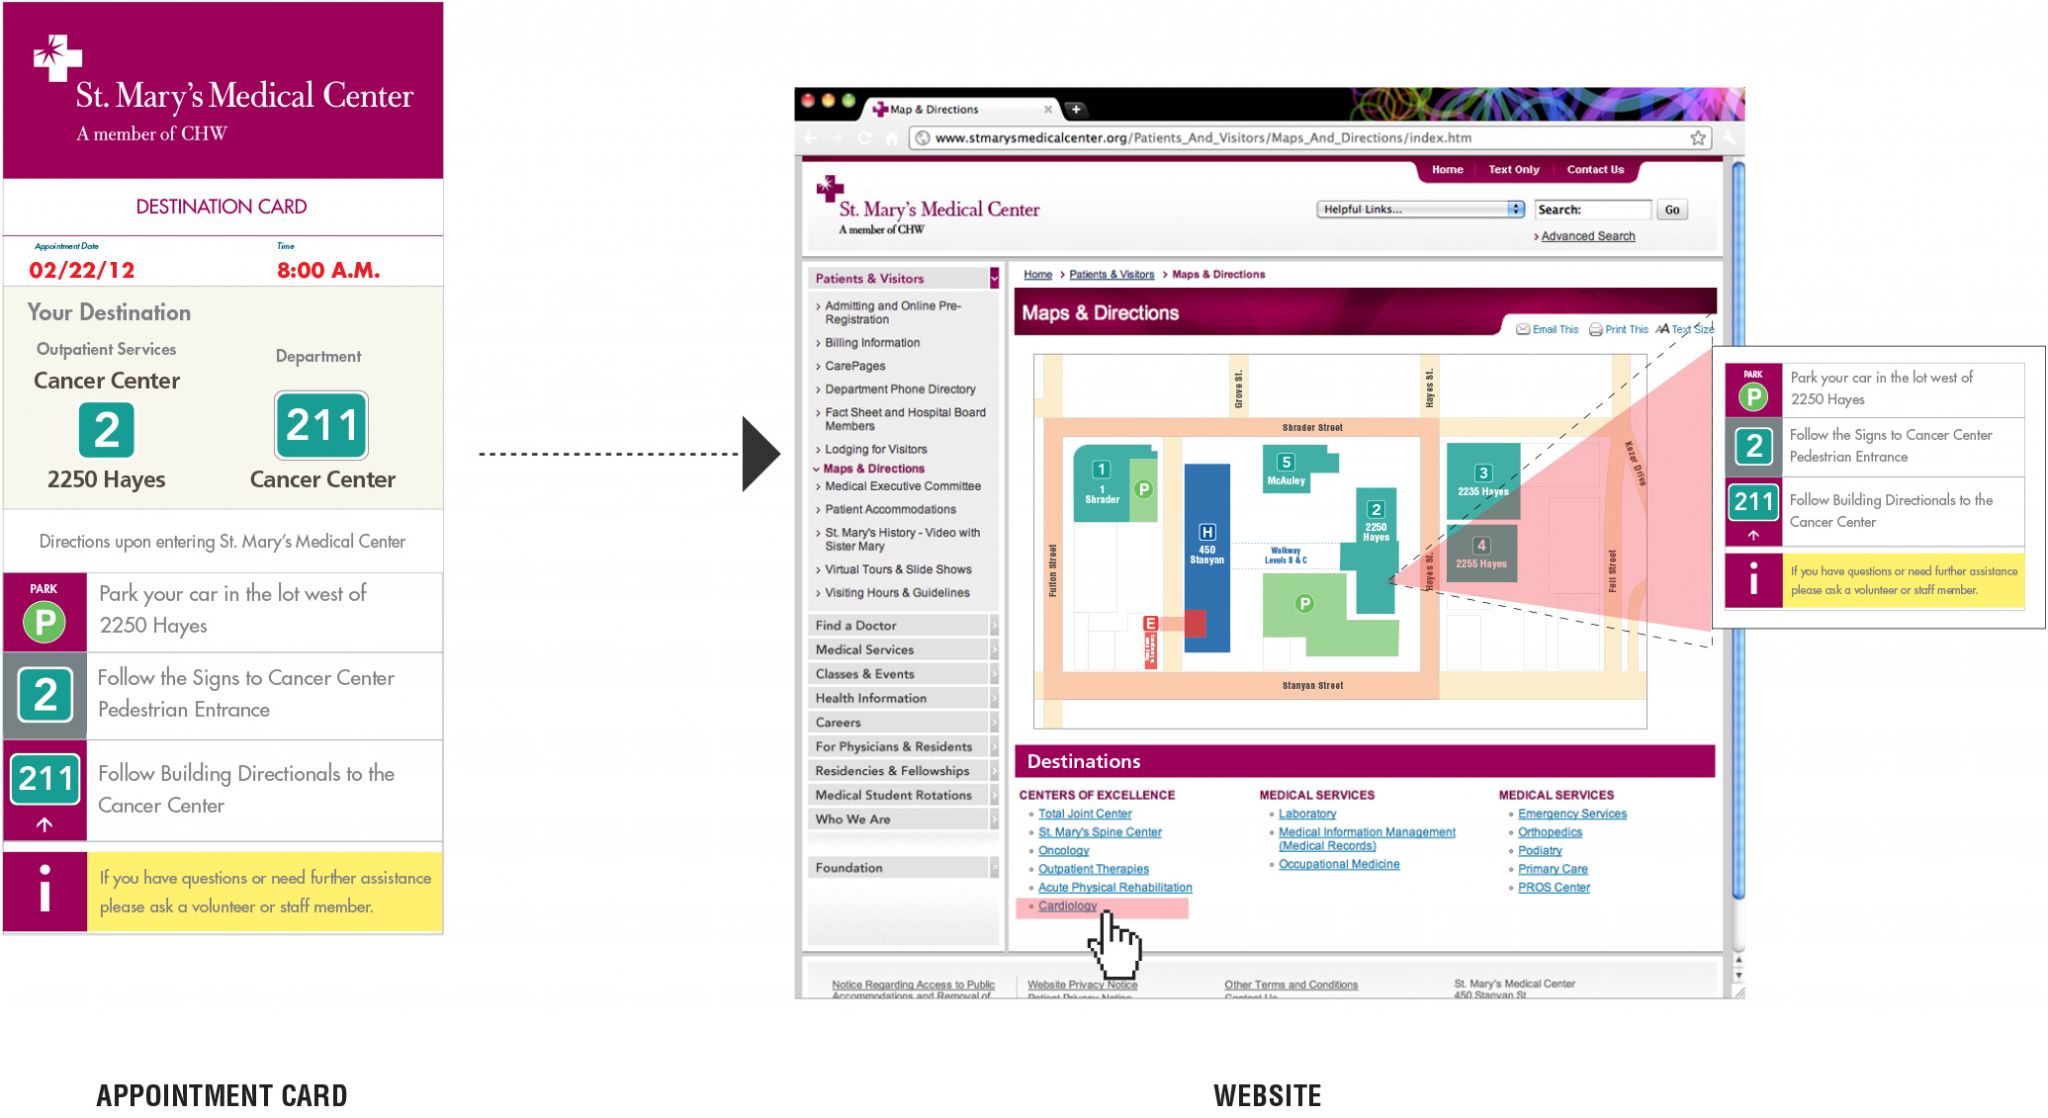2048x1118 pixels.
Task: Click the Email This envelope icon
Action: click(1522, 329)
